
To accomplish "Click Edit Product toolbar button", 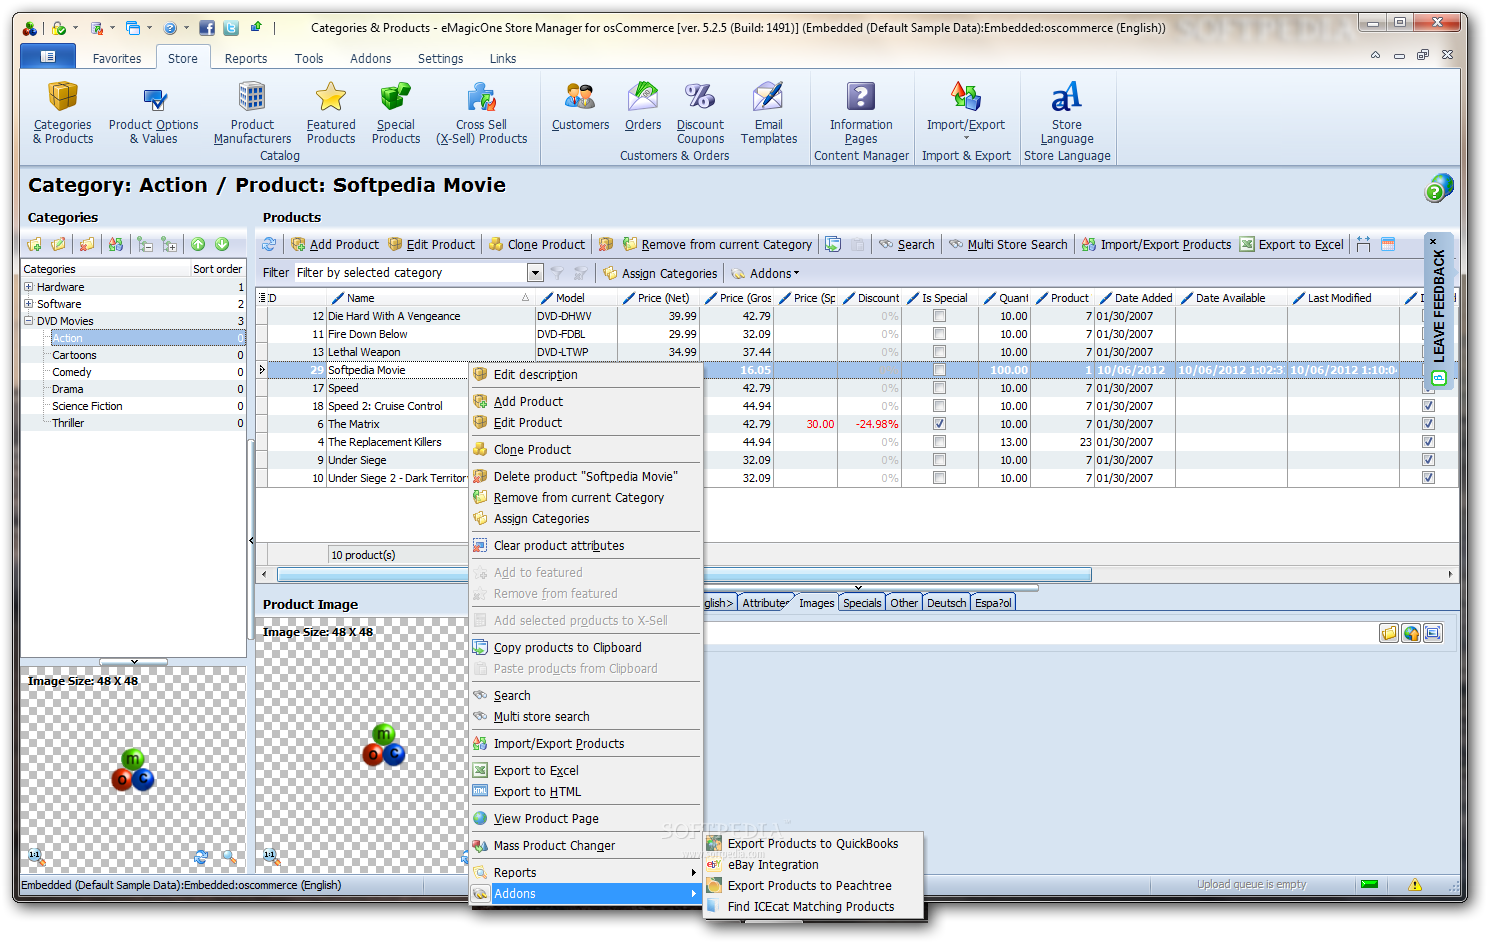I will coord(431,244).
